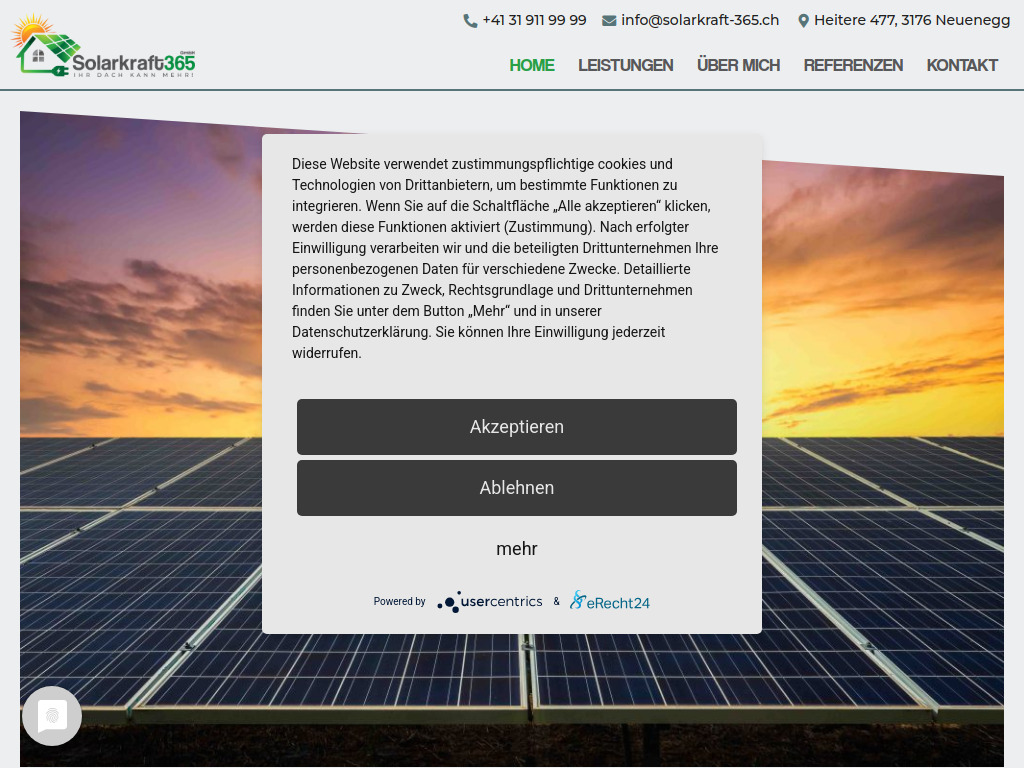Click the location pin icon in header
The height and width of the screenshot is (768, 1024).
pos(803,19)
